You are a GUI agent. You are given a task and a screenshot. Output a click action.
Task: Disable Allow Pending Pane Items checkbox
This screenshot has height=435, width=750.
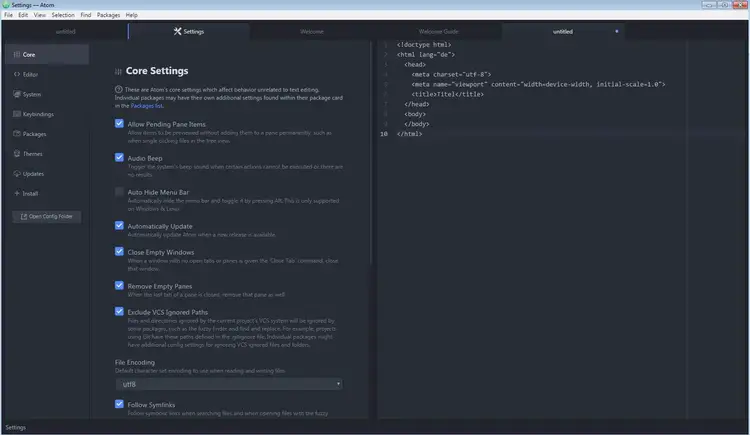click(119, 123)
